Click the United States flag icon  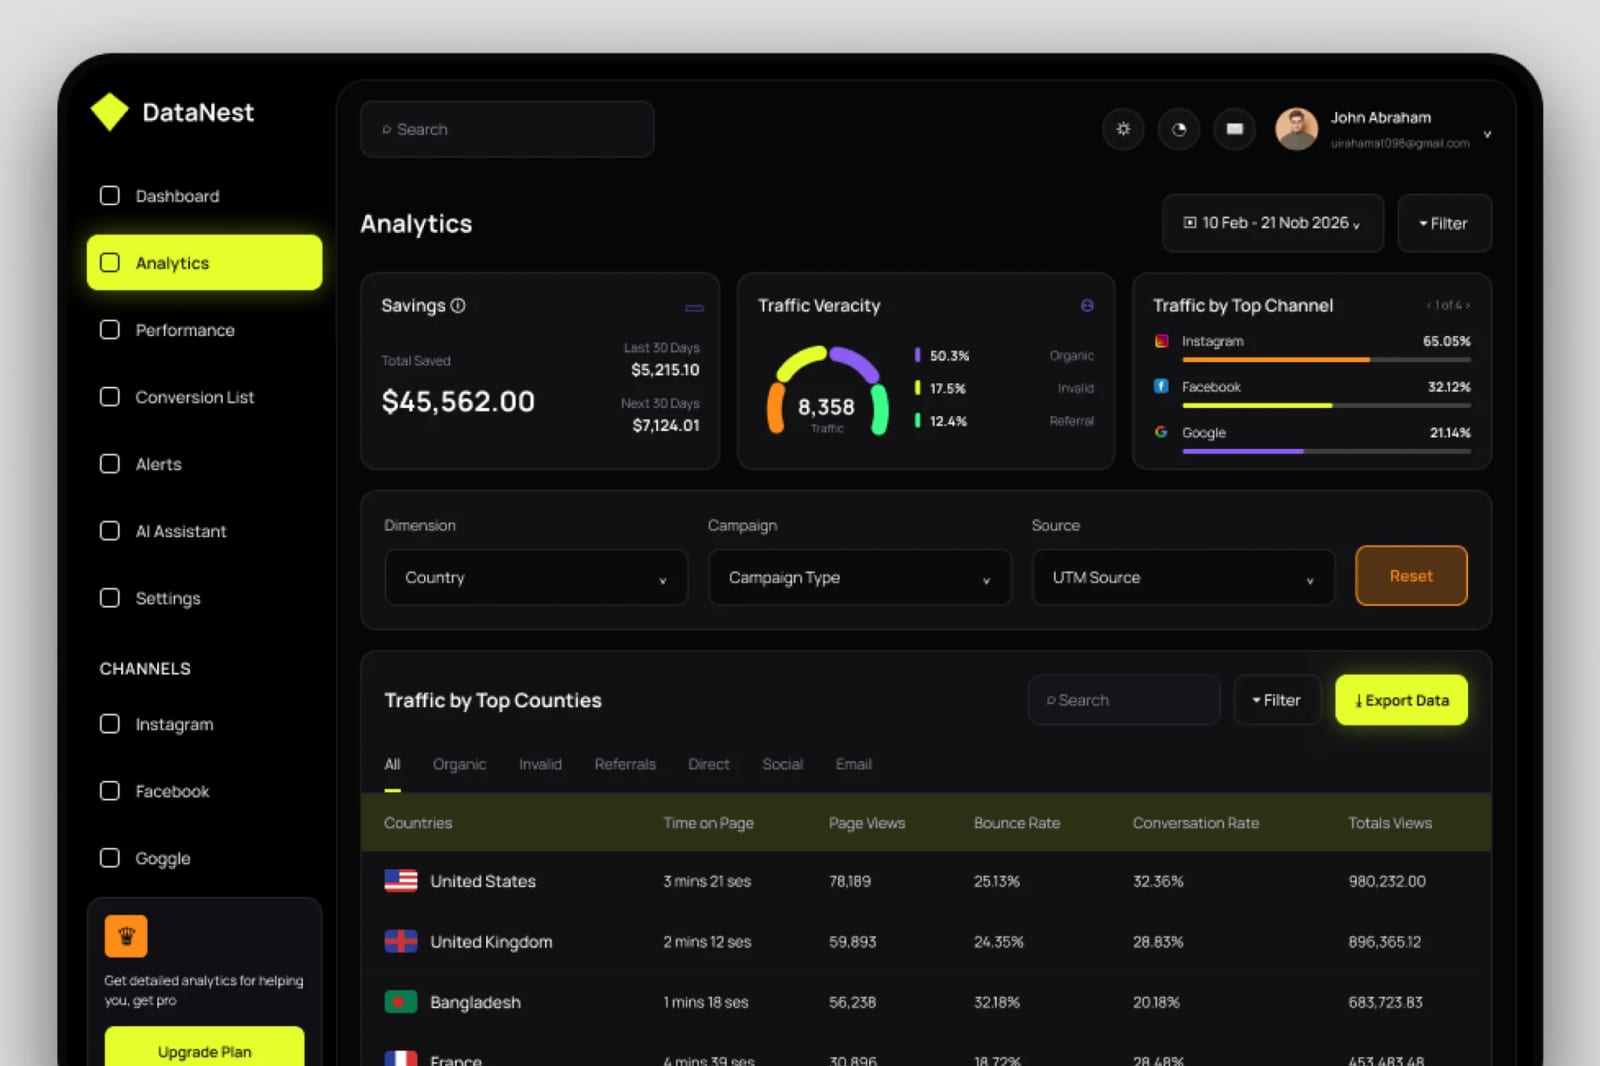click(x=401, y=881)
